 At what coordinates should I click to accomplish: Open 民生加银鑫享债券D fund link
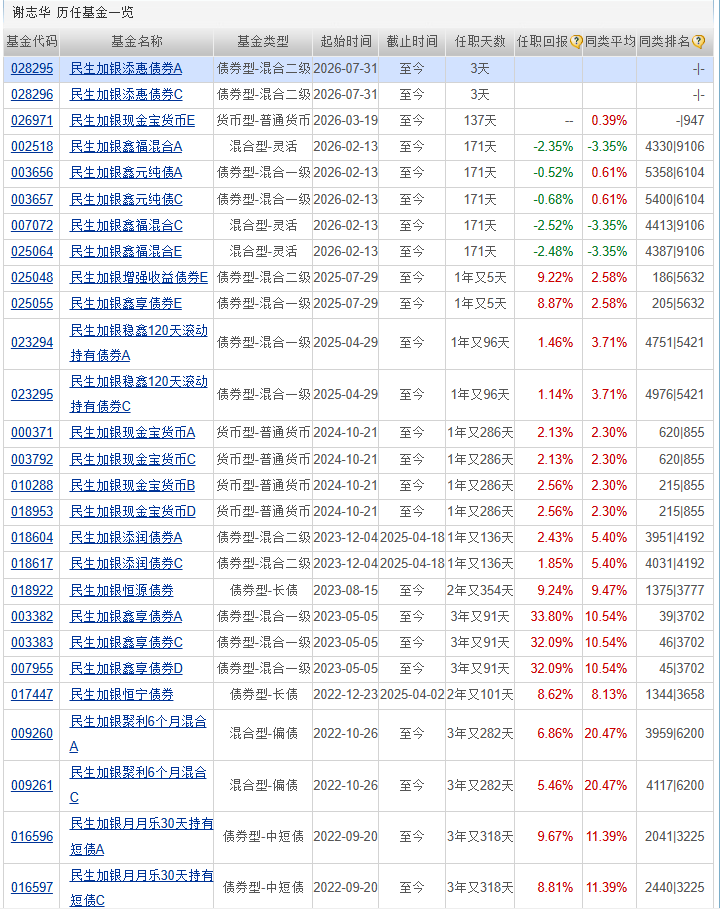click(x=126, y=668)
